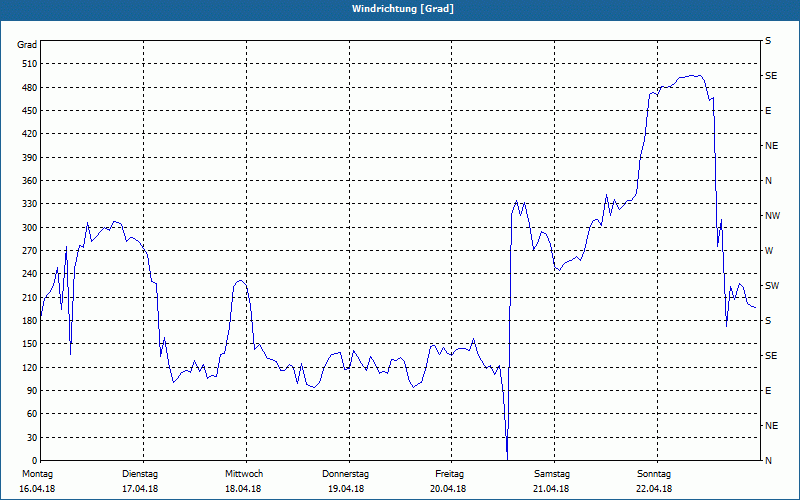This screenshot has height=500, width=800.
Task: Select the 'Donnerstag' day label
Action: (x=345, y=474)
